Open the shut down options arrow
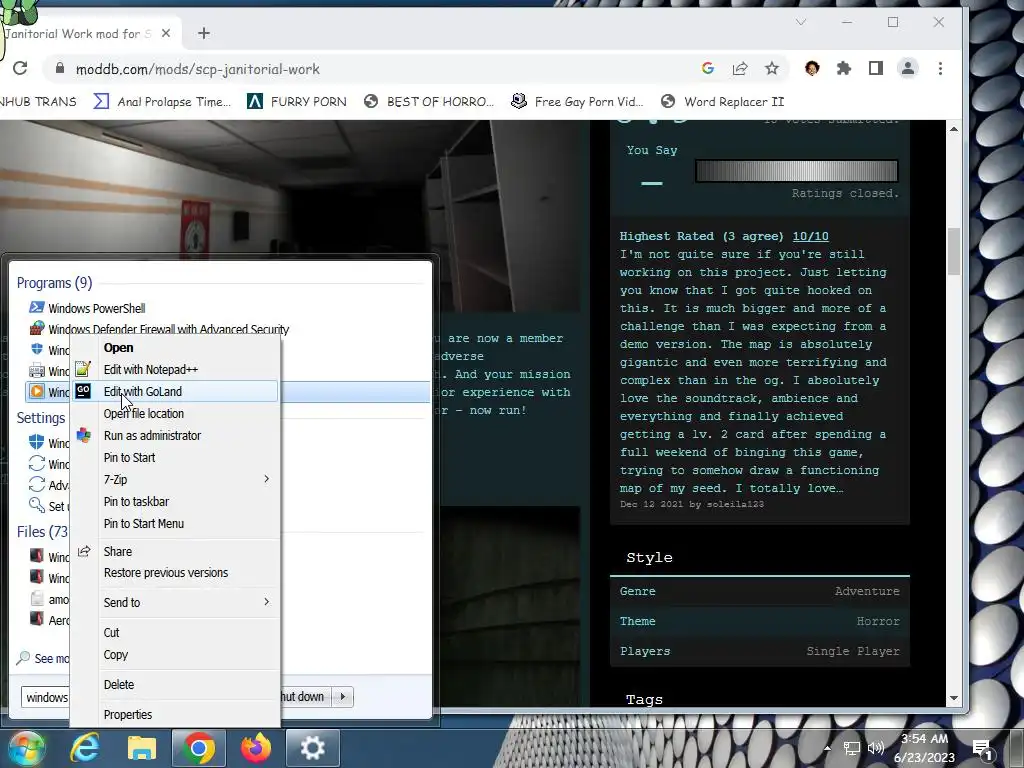Image resolution: width=1024 pixels, height=768 pixels. (343, 697)
